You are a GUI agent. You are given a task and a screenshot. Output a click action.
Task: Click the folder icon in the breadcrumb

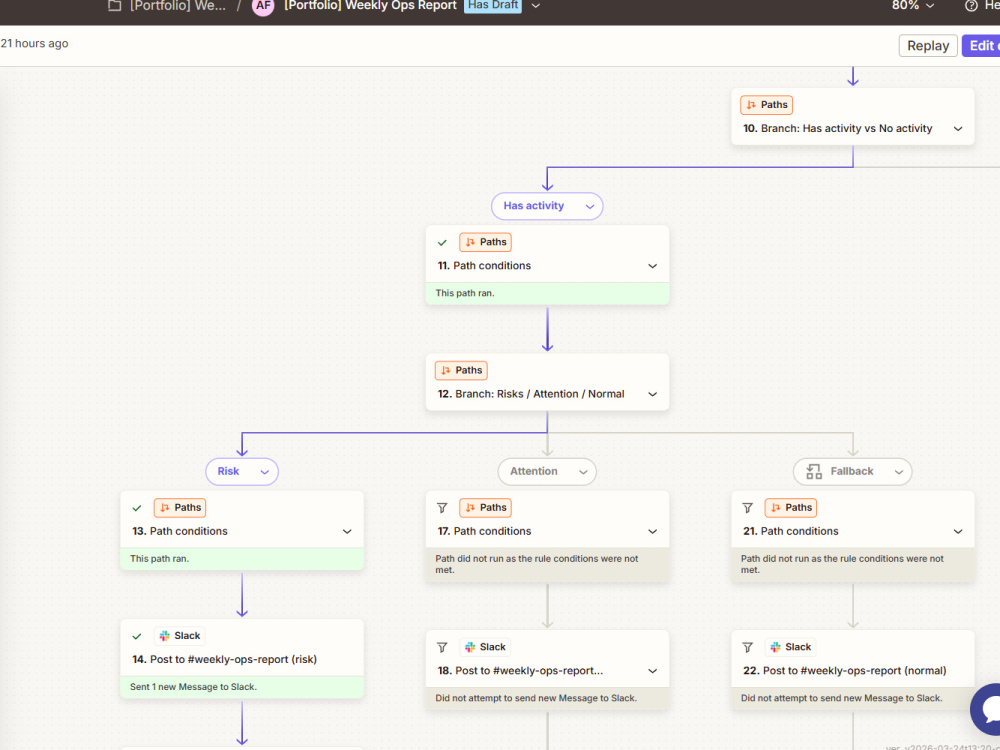click(x=114, y=6)
